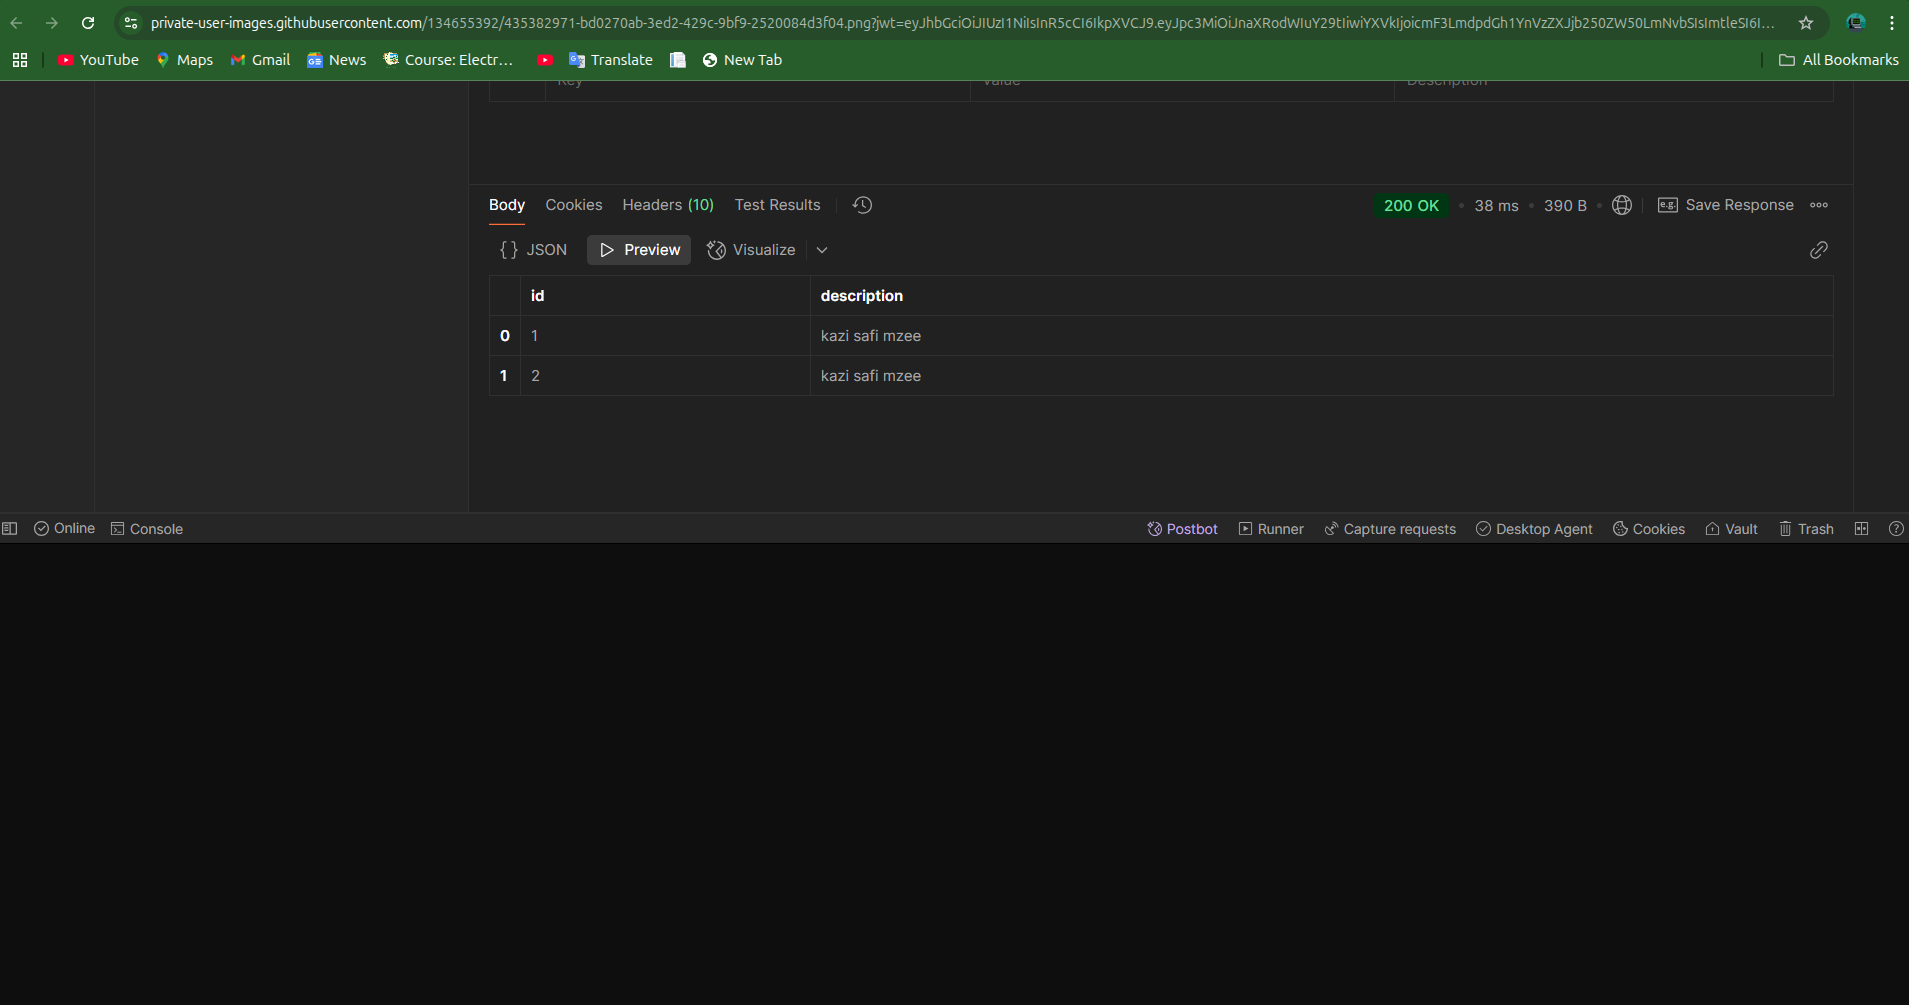Open the YouTube bookmark
Viewport: 1909px width, 1005px height.
(98, 60)
